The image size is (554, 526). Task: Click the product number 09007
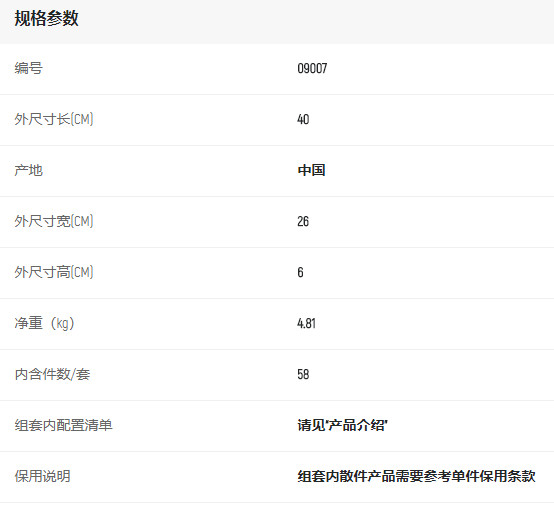(x=312, y=68)
